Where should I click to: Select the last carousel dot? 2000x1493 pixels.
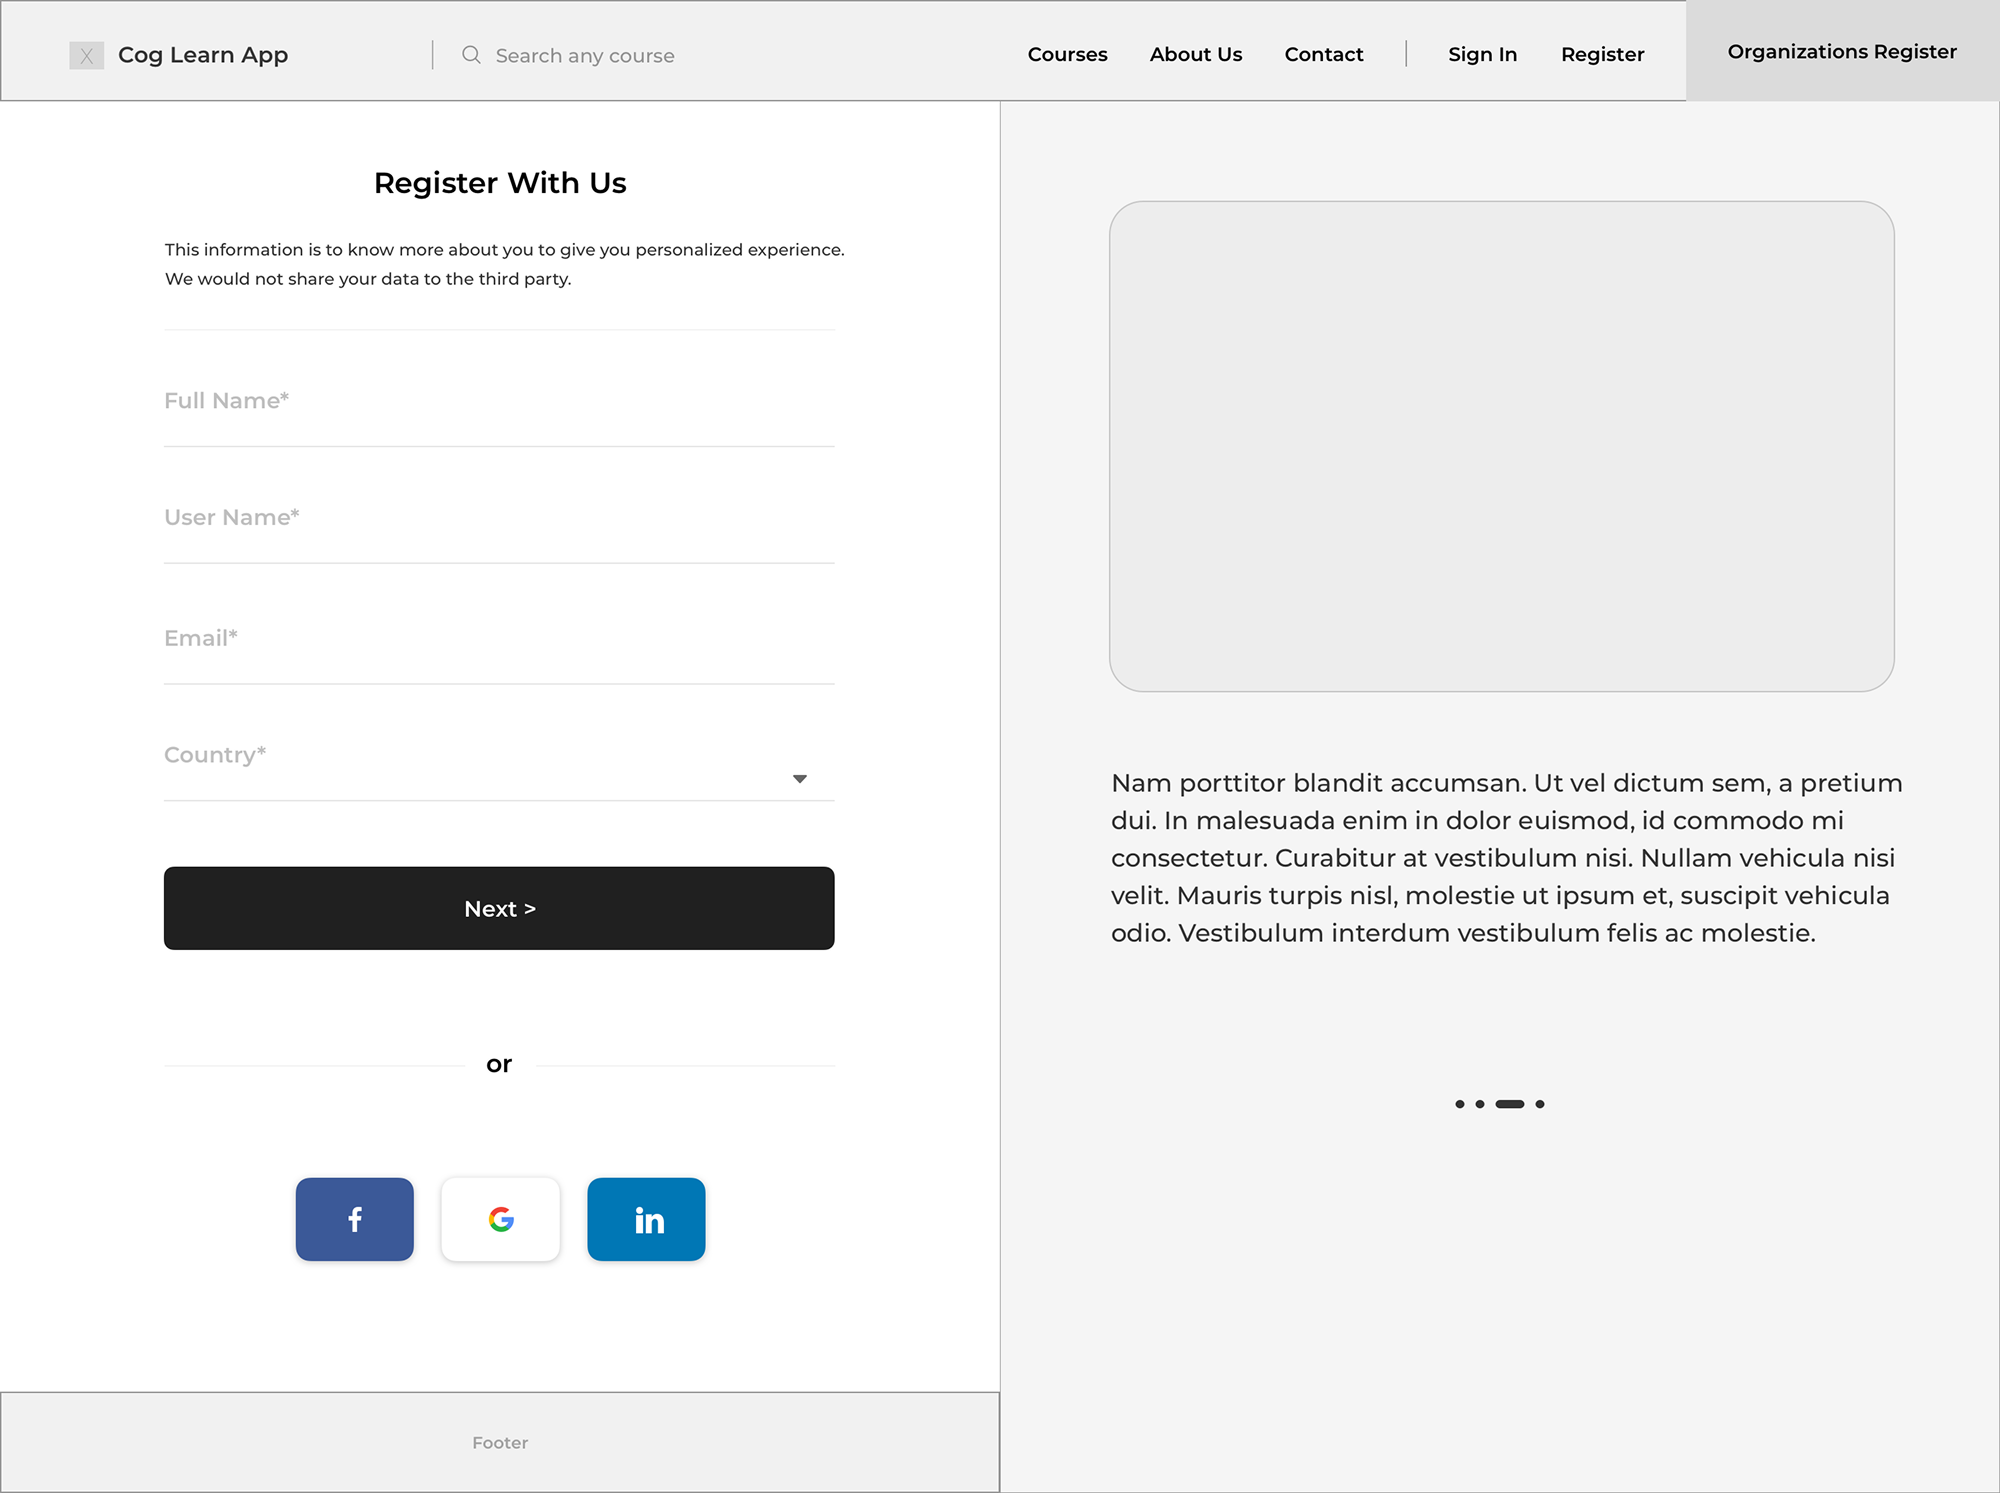pos(1540,1104)
